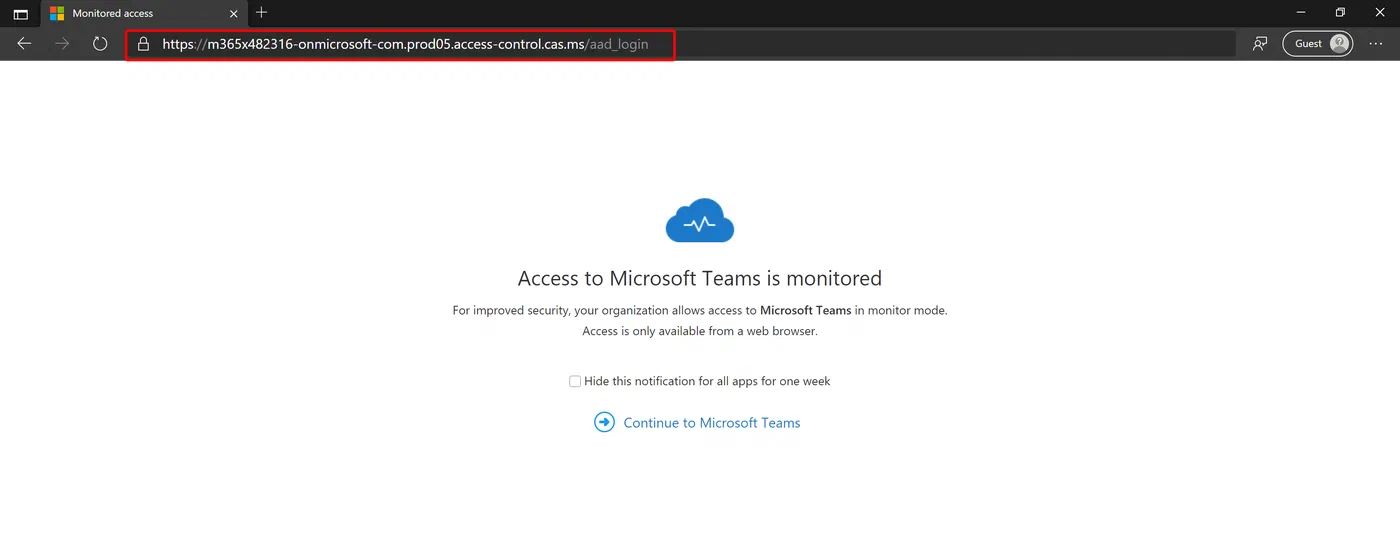
Task: Open Guest profile button
Action: pos(1318,44)
